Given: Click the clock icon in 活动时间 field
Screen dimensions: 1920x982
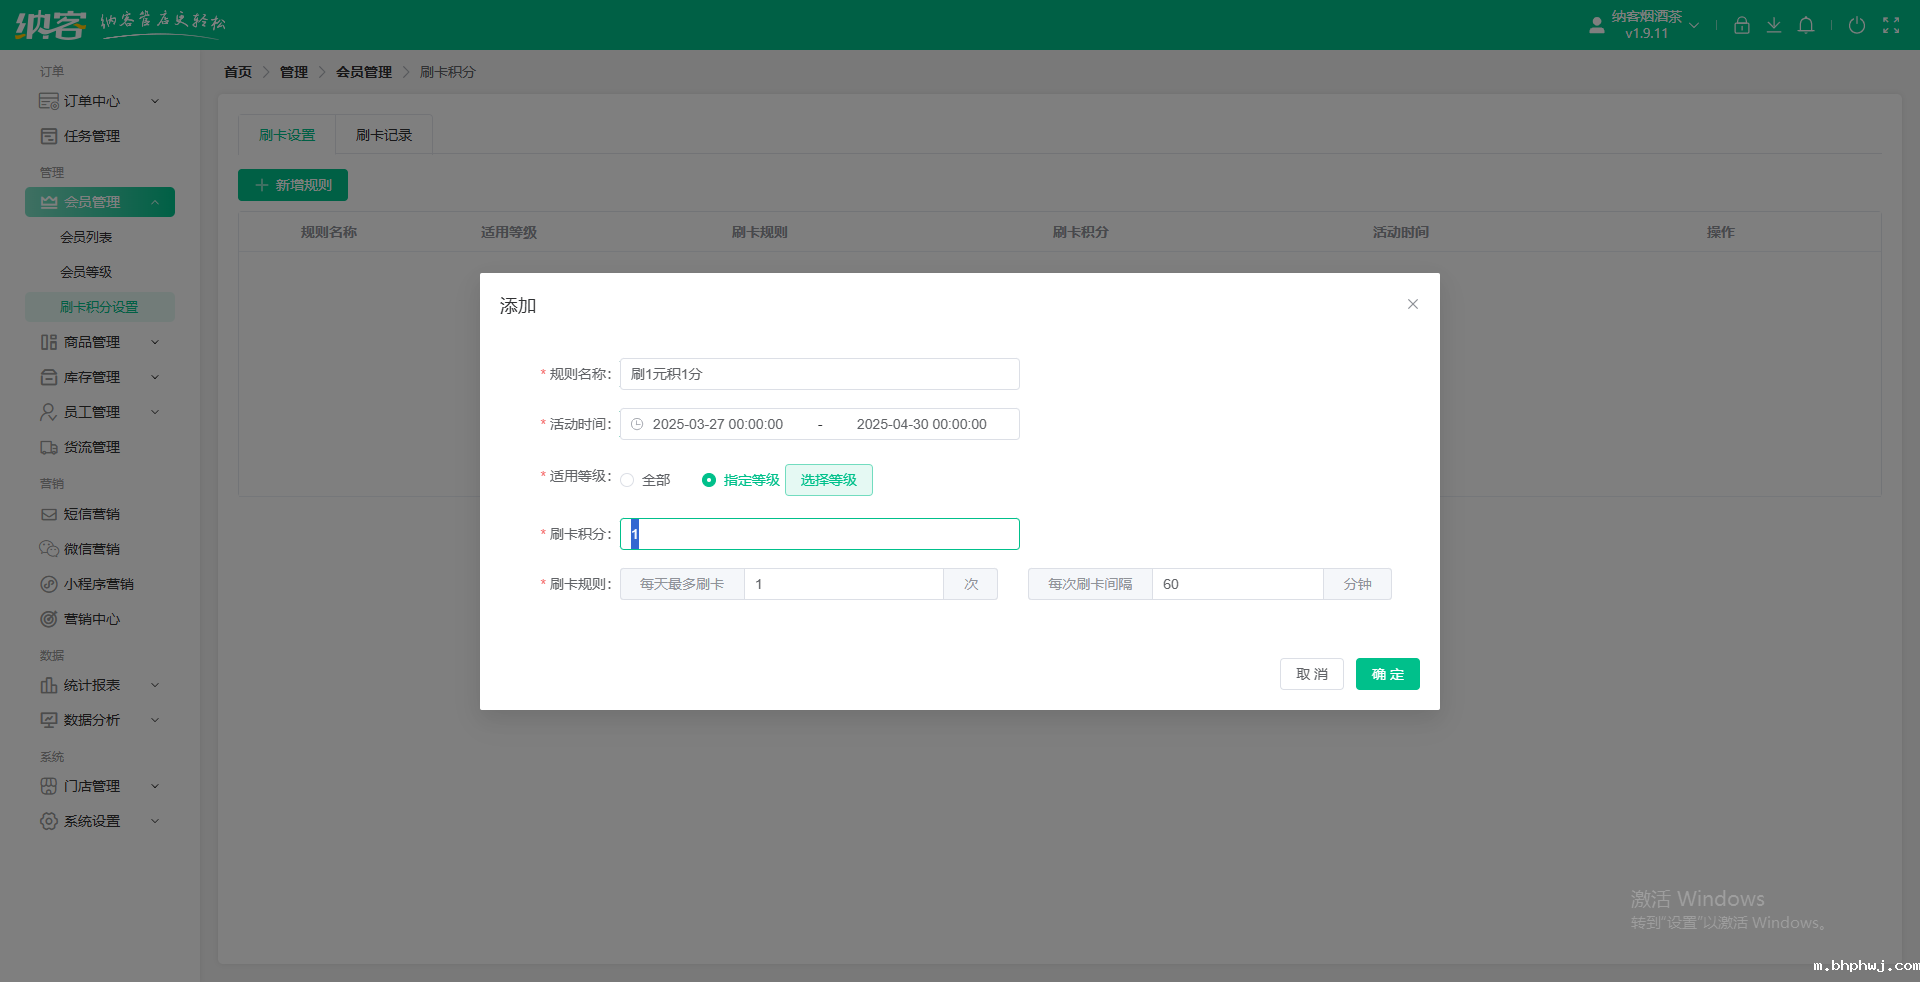Looking at the screenshot, I should [x=637, y=424].
